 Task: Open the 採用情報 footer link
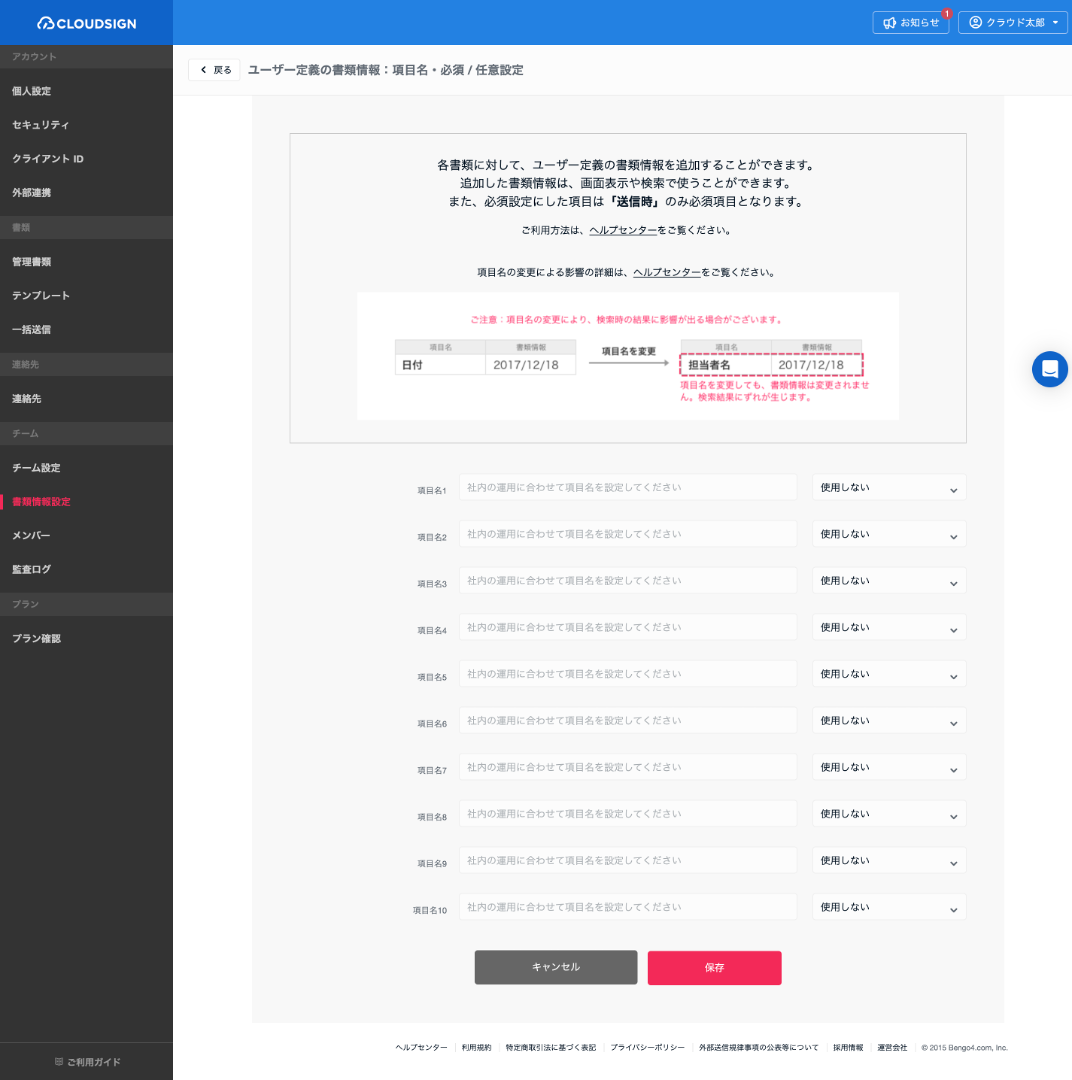pos(848,1048)
